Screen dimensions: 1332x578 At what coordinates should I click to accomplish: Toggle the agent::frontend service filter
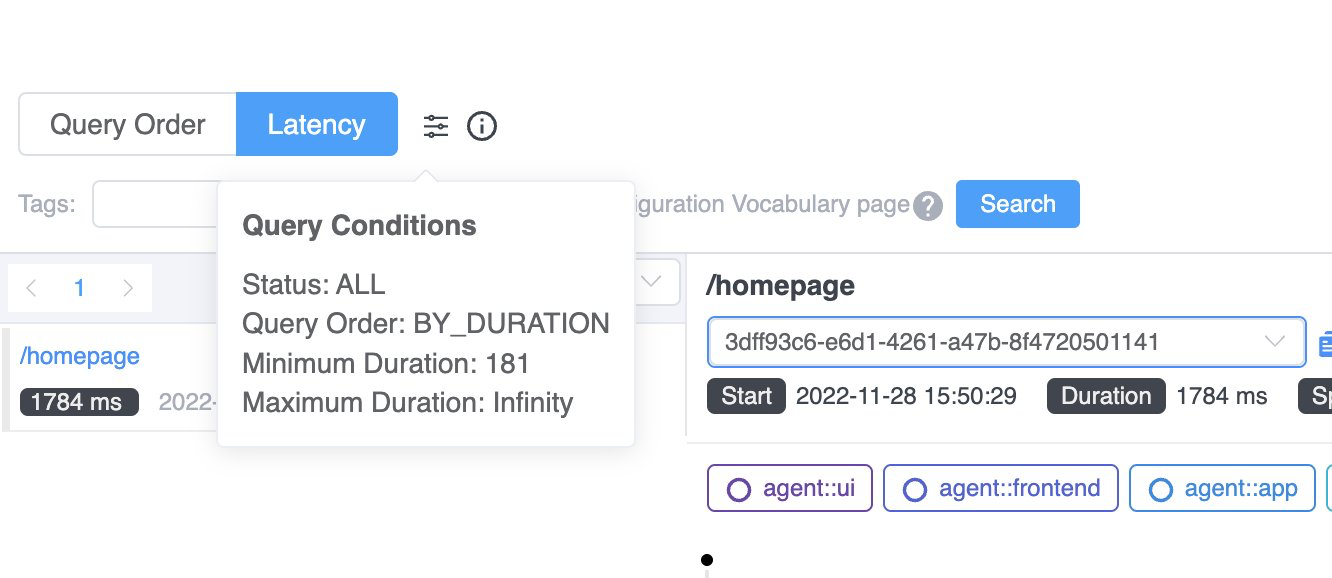pyautogui.click(x=1001, y=489)
